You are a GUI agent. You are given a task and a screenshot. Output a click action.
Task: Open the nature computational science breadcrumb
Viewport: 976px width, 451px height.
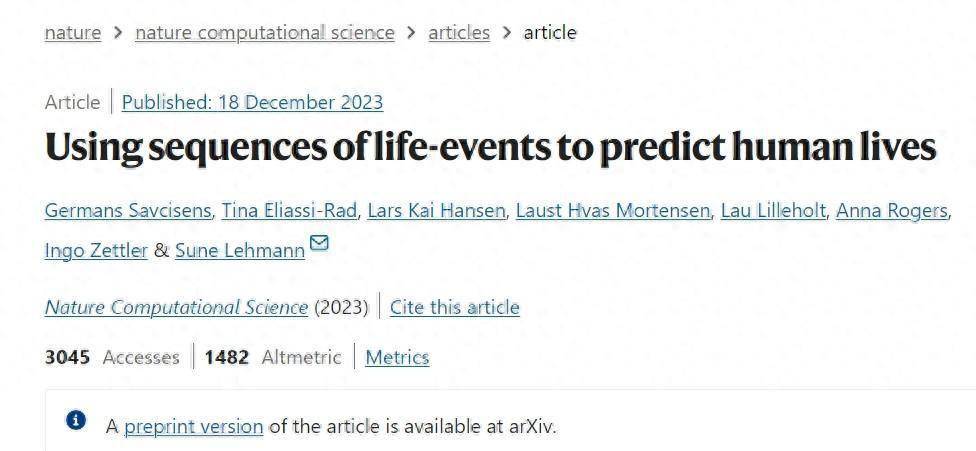(x=265, y=32)
